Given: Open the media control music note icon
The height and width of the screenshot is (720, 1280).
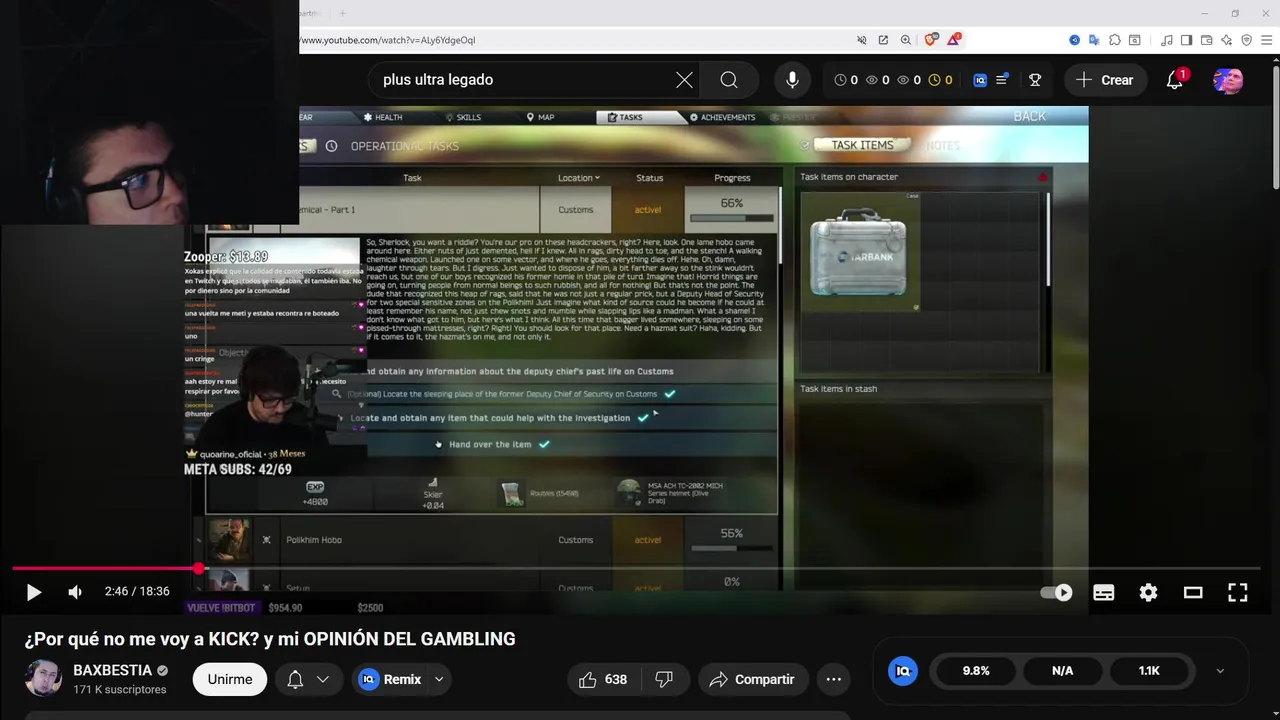Looking at the screenshot, I should pyautogui.click(x=1166, y=40).
